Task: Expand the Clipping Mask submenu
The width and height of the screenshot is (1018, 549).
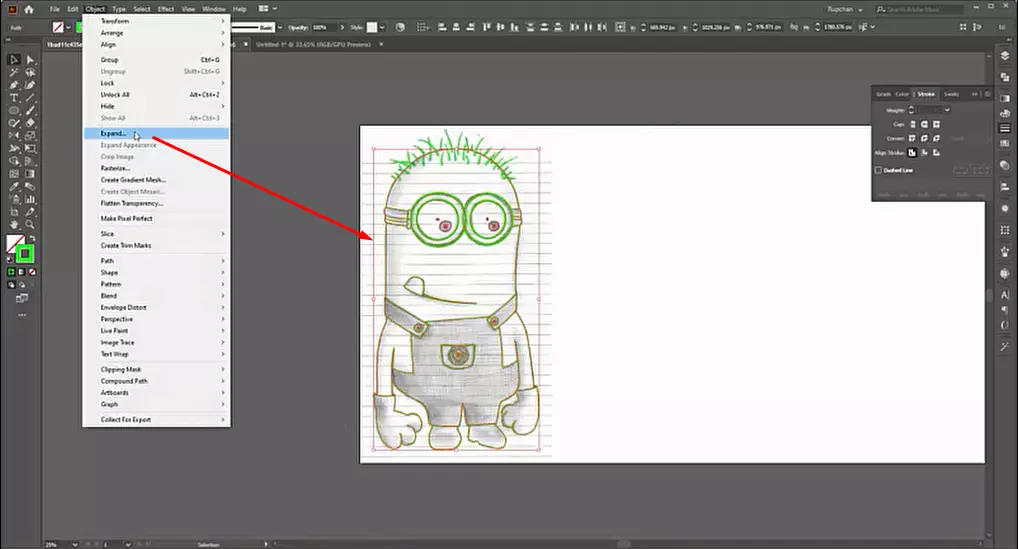Action: (x=156, y=369)
